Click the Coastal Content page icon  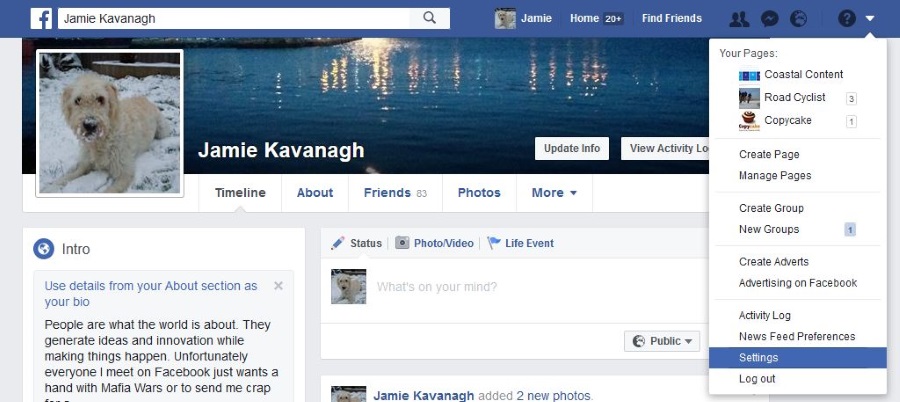point(749,75)
